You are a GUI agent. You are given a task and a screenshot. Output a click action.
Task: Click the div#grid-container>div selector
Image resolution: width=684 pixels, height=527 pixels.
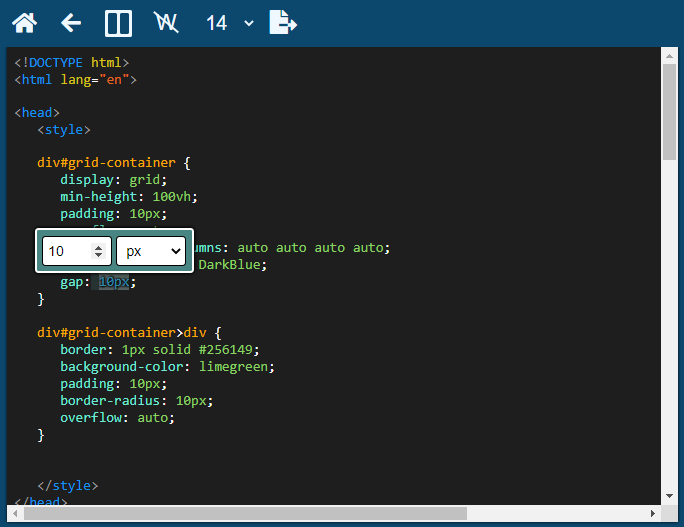[122, 333]
